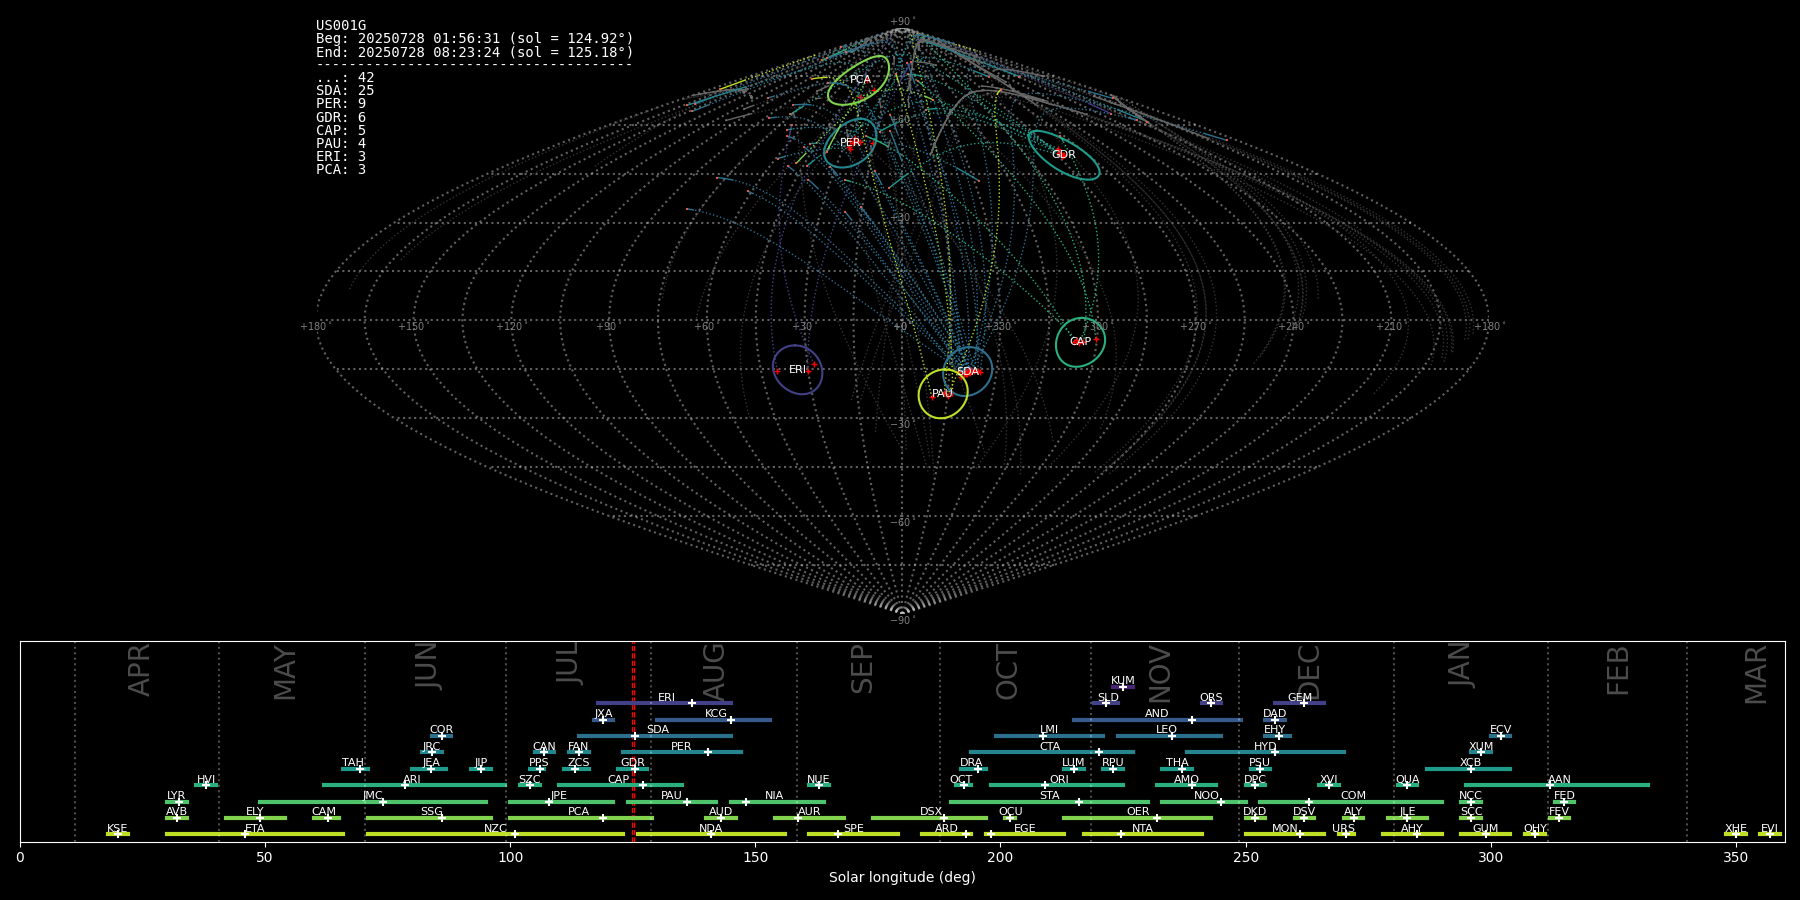The height and width of the screenshot is (900, 1800).
Task: Click the XHE shower label in timeline
Action: 1736,828
